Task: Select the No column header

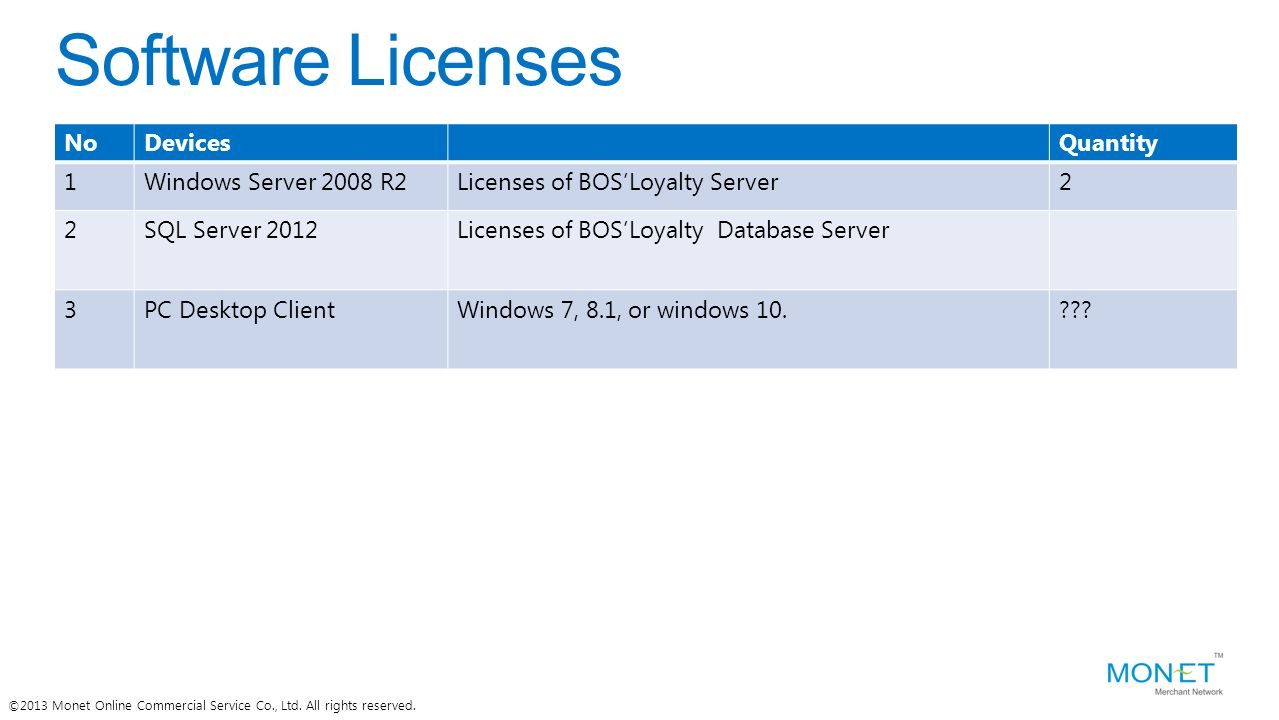Action: point(94,143)
